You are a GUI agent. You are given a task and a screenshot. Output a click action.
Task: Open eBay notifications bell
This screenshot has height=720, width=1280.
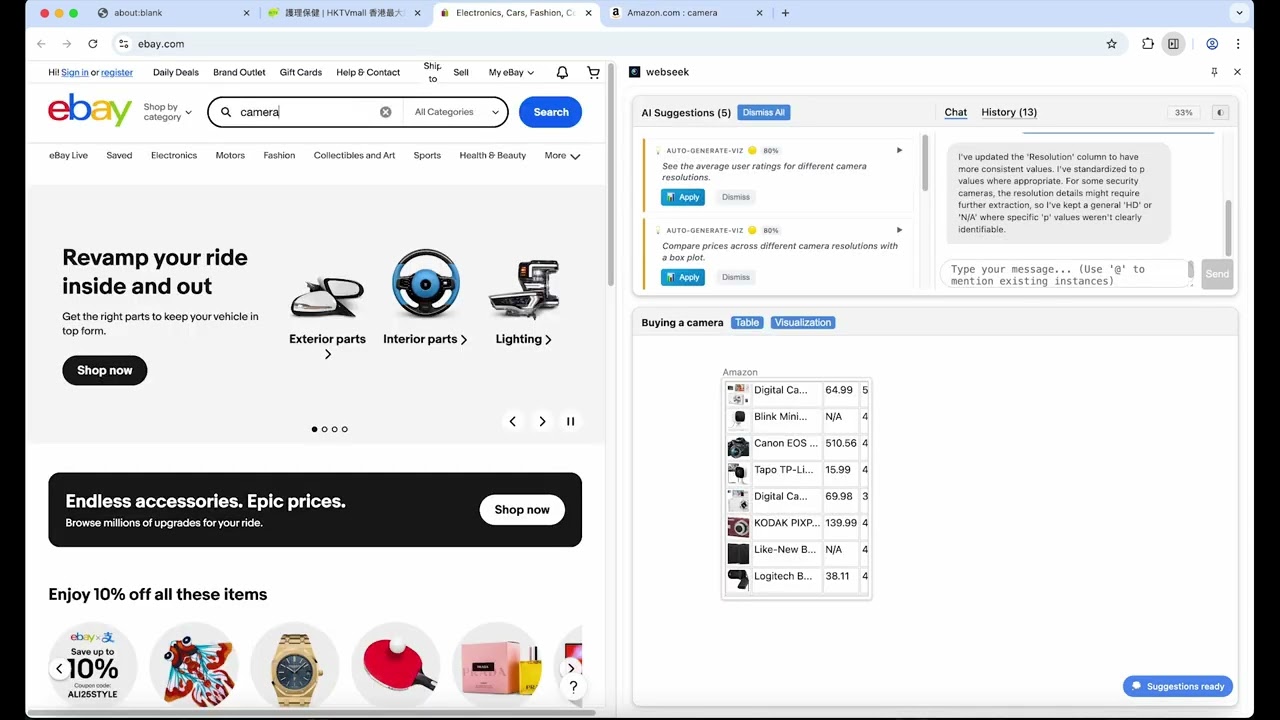coord(562,72)
